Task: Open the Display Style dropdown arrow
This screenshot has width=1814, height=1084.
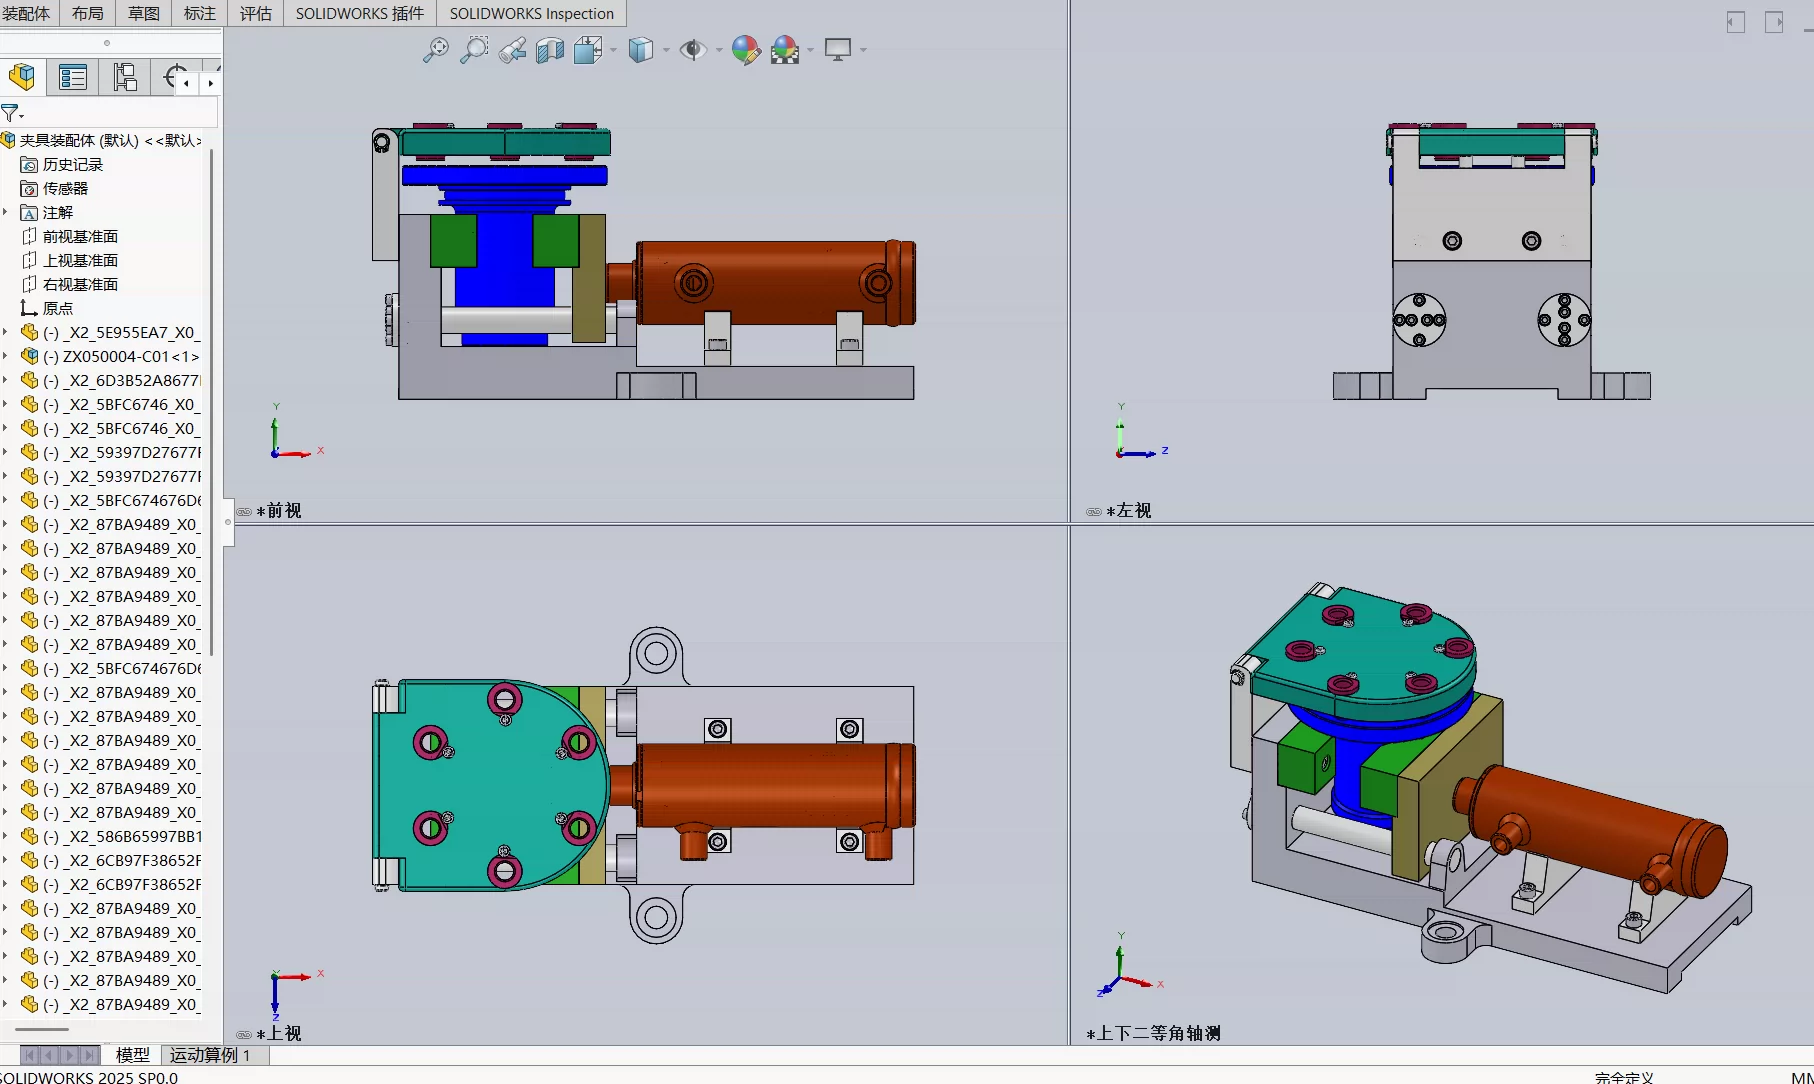Action: pyautogui.click(x=666, y=50)
